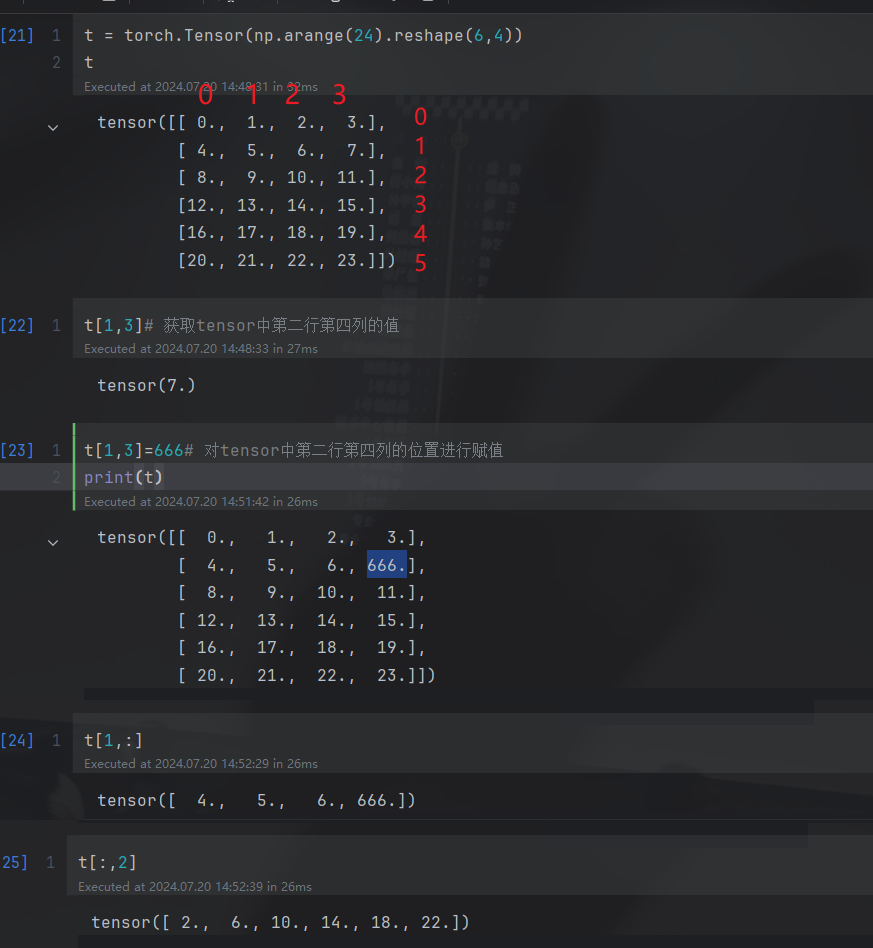Click row '[16., 17., 18., 19.]' in cell 21 output

pyautogui.click(x=281, y=233)
